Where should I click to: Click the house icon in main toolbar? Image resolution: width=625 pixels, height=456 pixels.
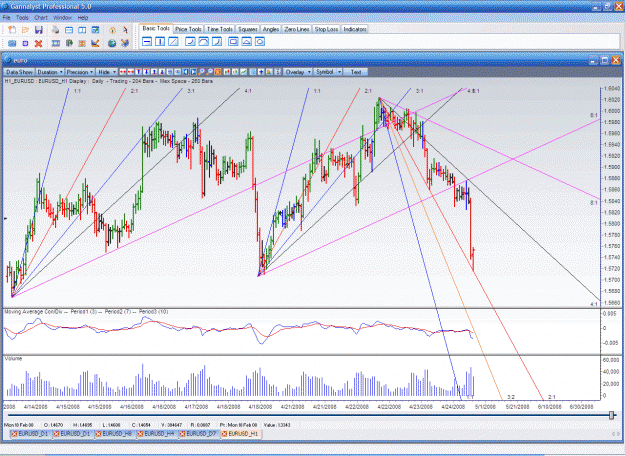(112, 30)
